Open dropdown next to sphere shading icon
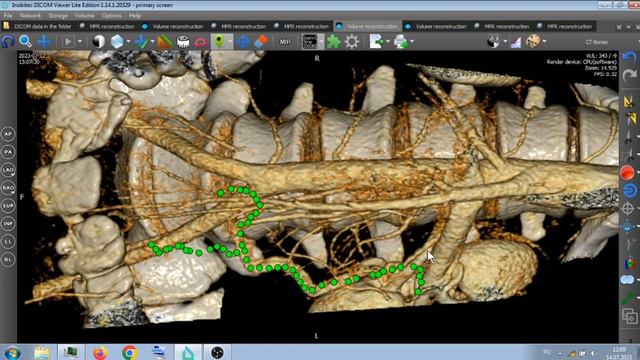Image resolution: width=640 pixels, height=360 pixels. (x=505, y=41)
